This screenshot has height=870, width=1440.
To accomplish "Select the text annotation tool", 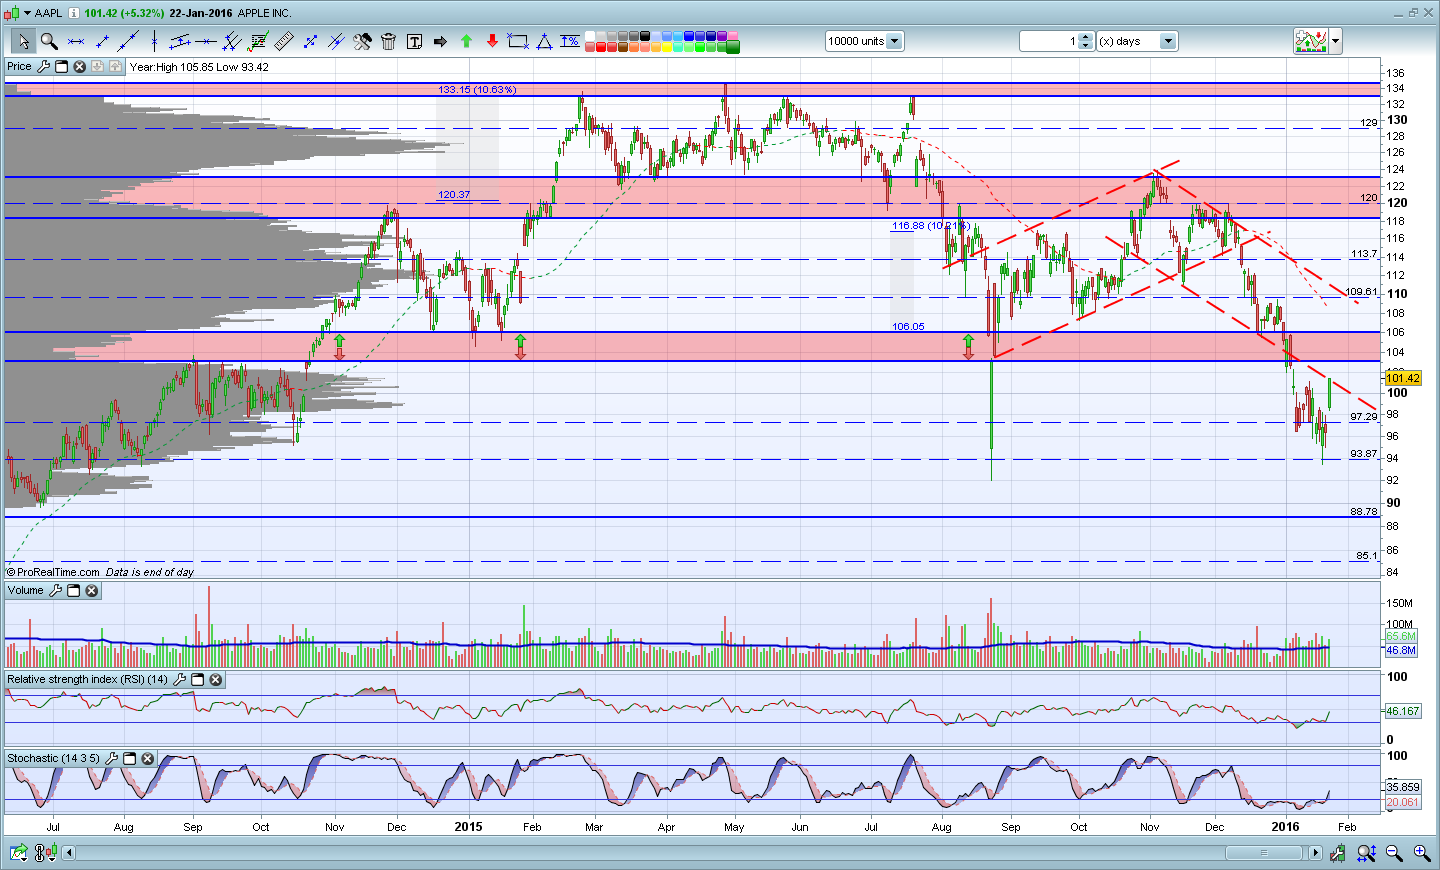I will click(x=414, y=41).
